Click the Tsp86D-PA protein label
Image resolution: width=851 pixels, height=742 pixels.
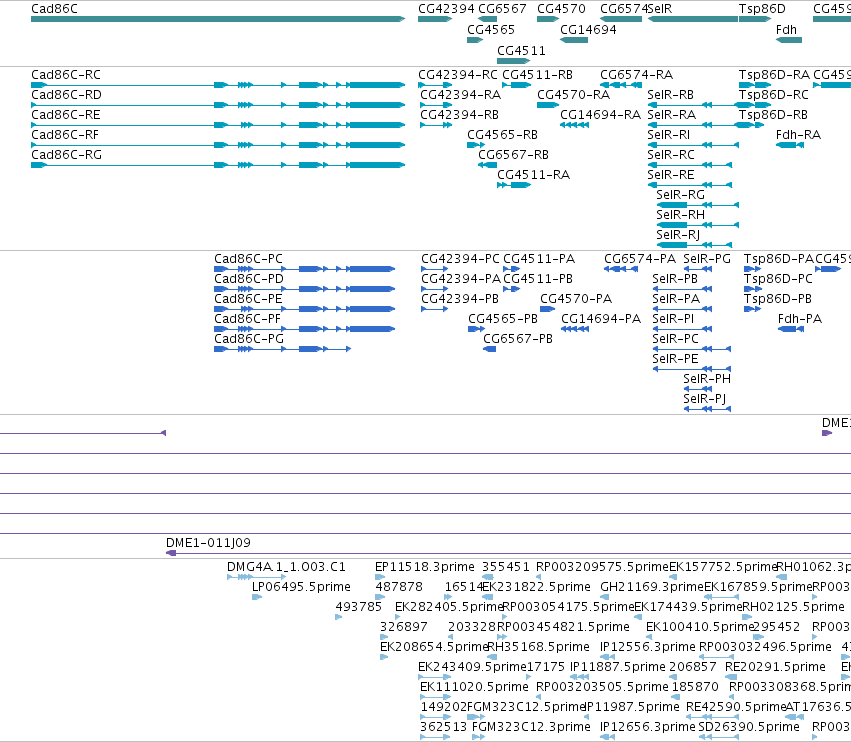click(779, 259)
